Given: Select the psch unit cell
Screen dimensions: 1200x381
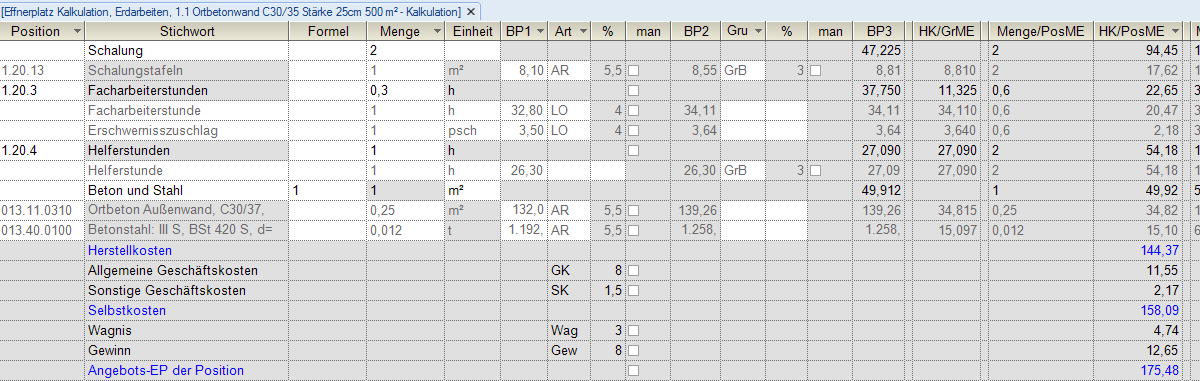Looking at the screenshot, I should [x=472, y=131].
